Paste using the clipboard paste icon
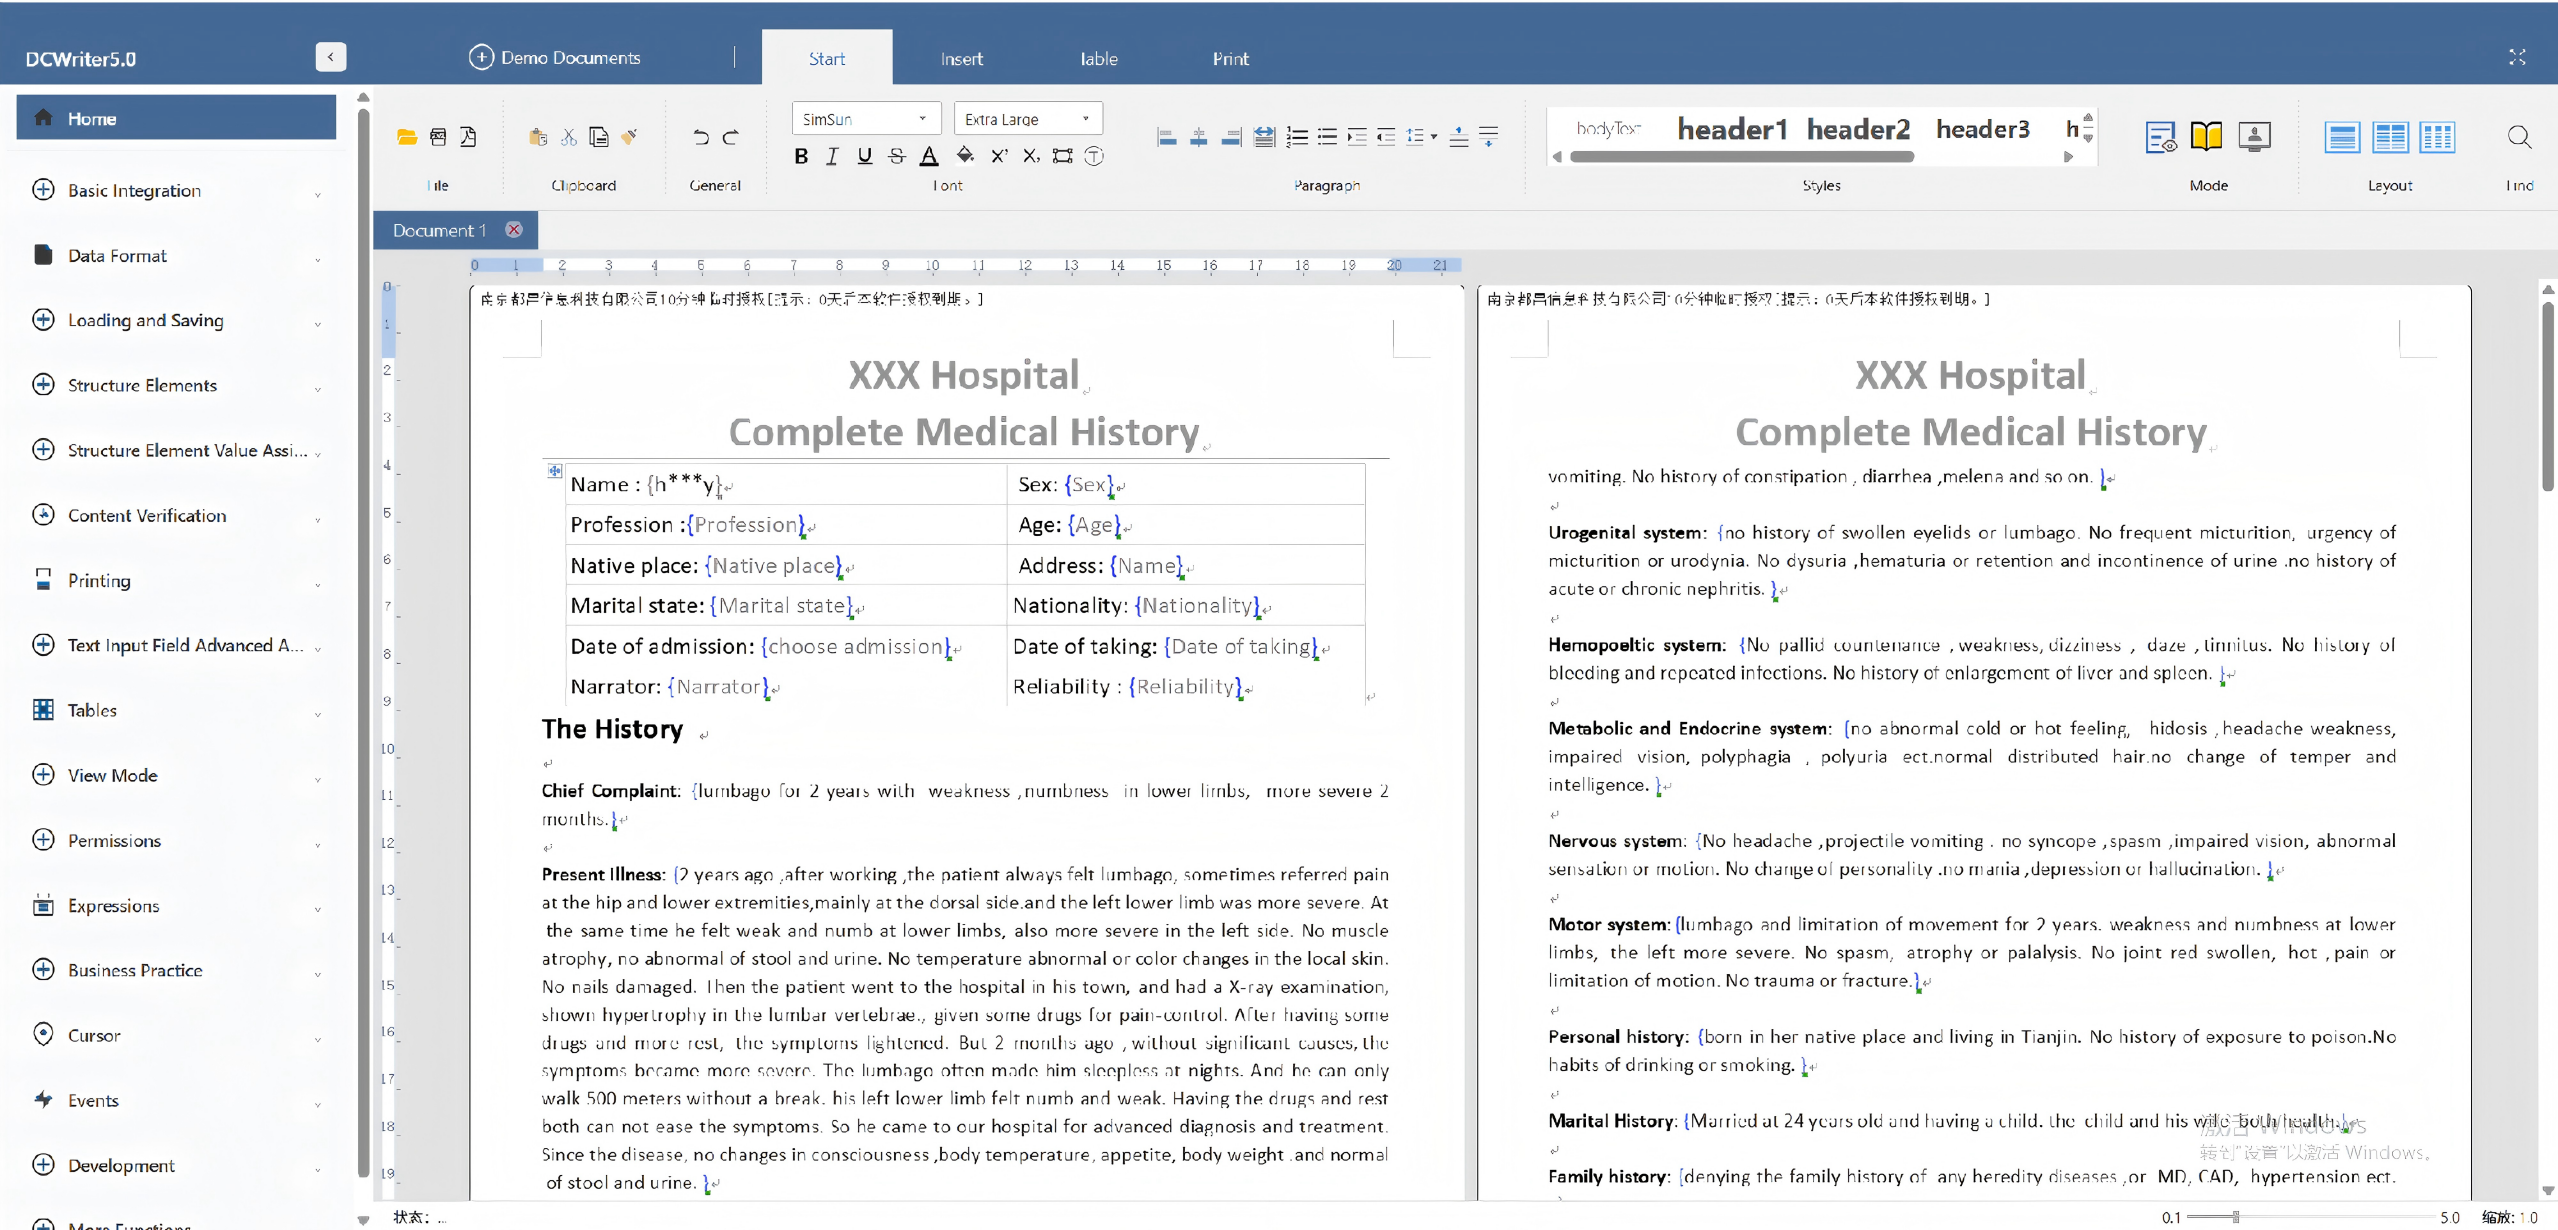 pos(538,137)
